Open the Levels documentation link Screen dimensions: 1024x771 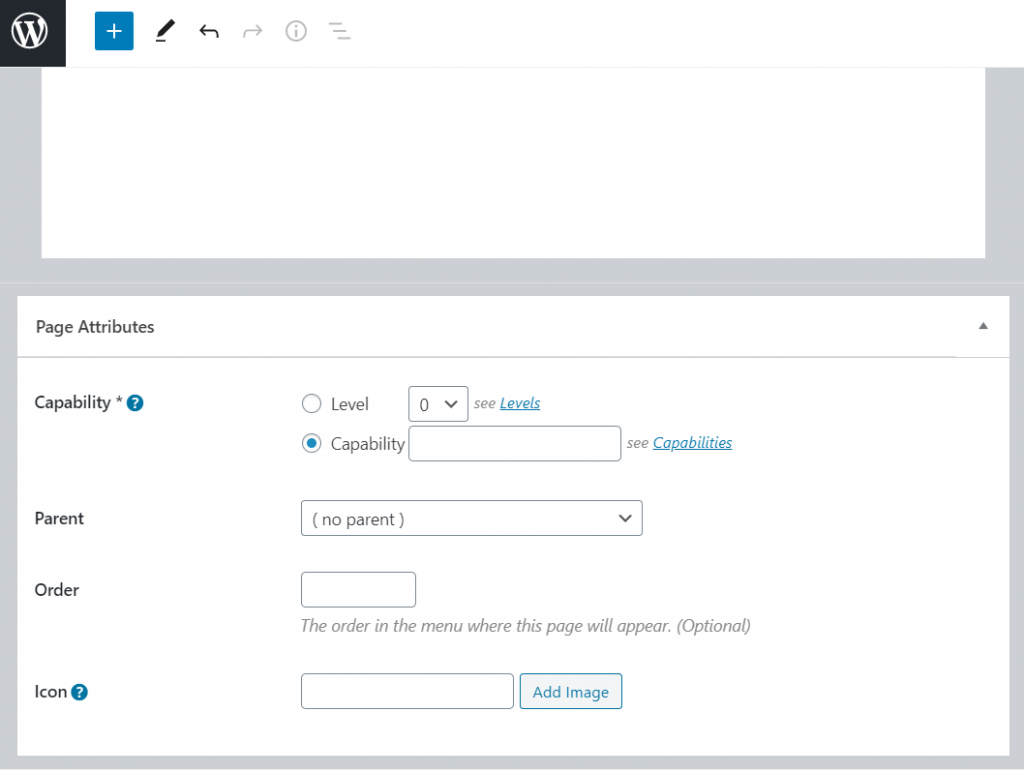click(520, 402)
